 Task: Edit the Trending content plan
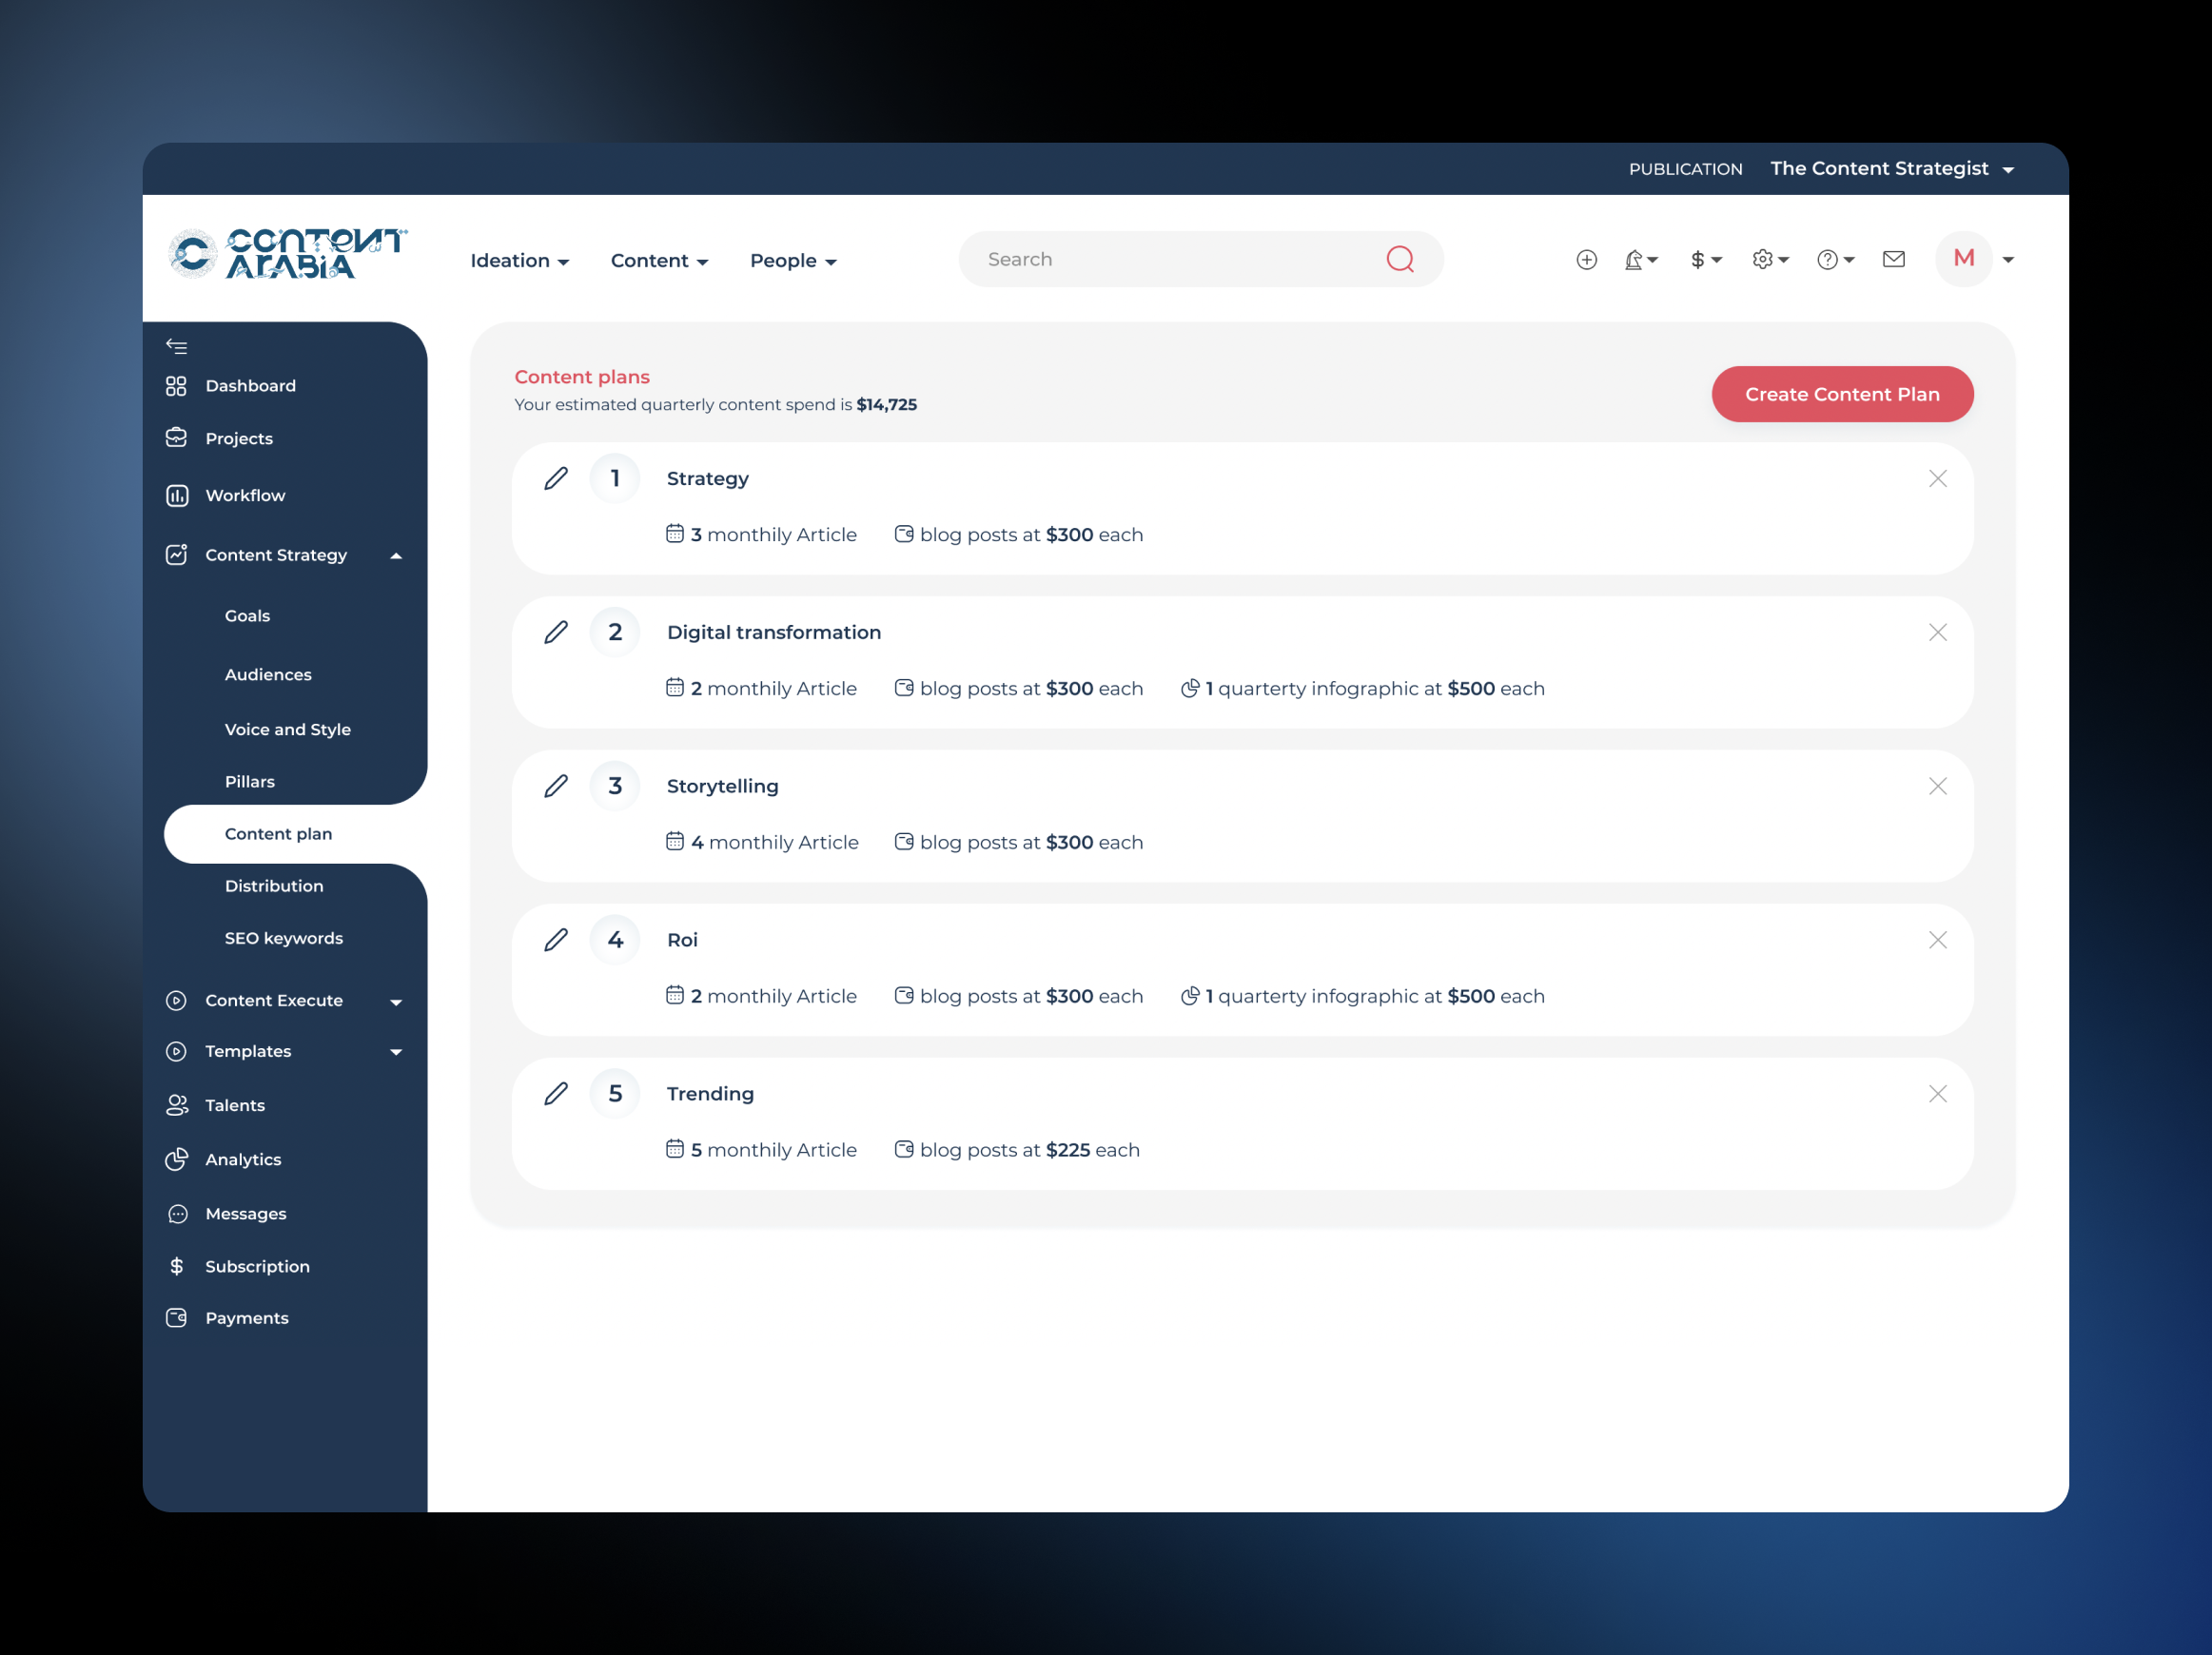(x=556, y=1094)
